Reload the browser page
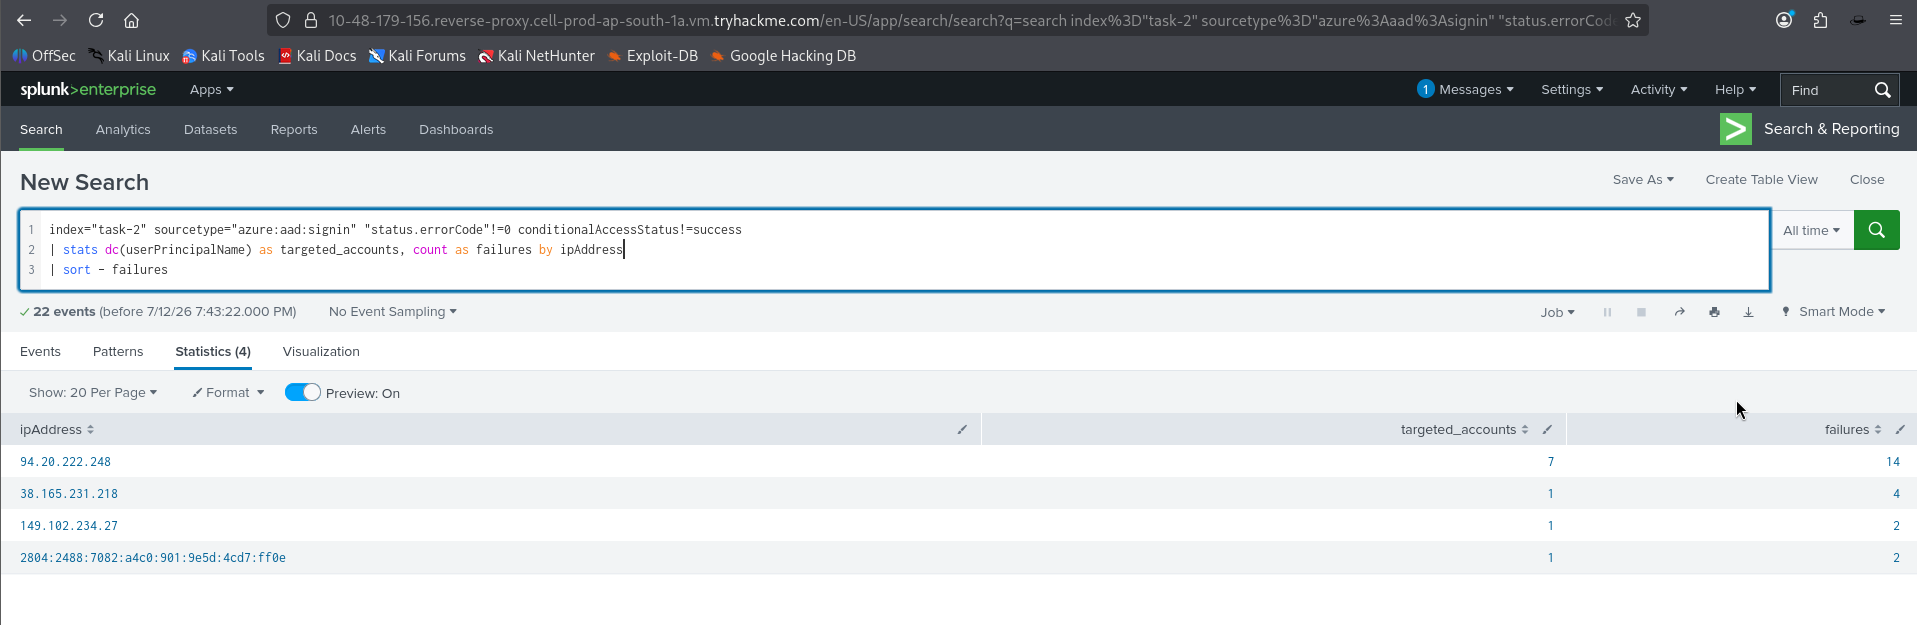Image resolution: width=1917 pixels, height=625 pixels. click(96, 20)
